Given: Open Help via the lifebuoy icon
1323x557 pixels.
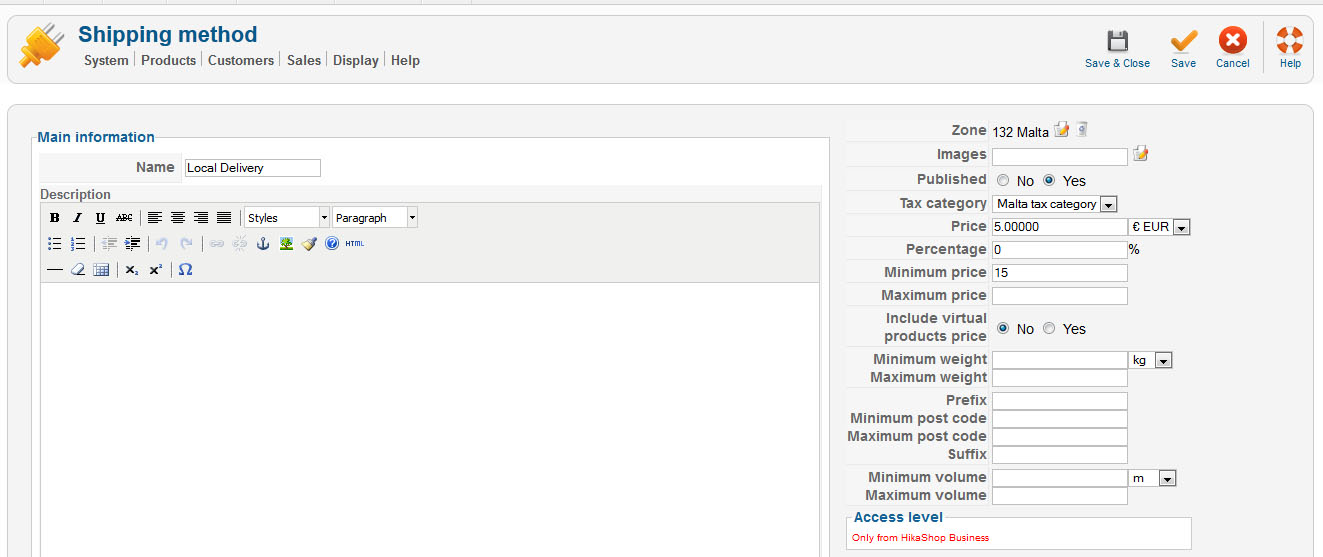Looking at the screenshot, I should [1290, 41].
